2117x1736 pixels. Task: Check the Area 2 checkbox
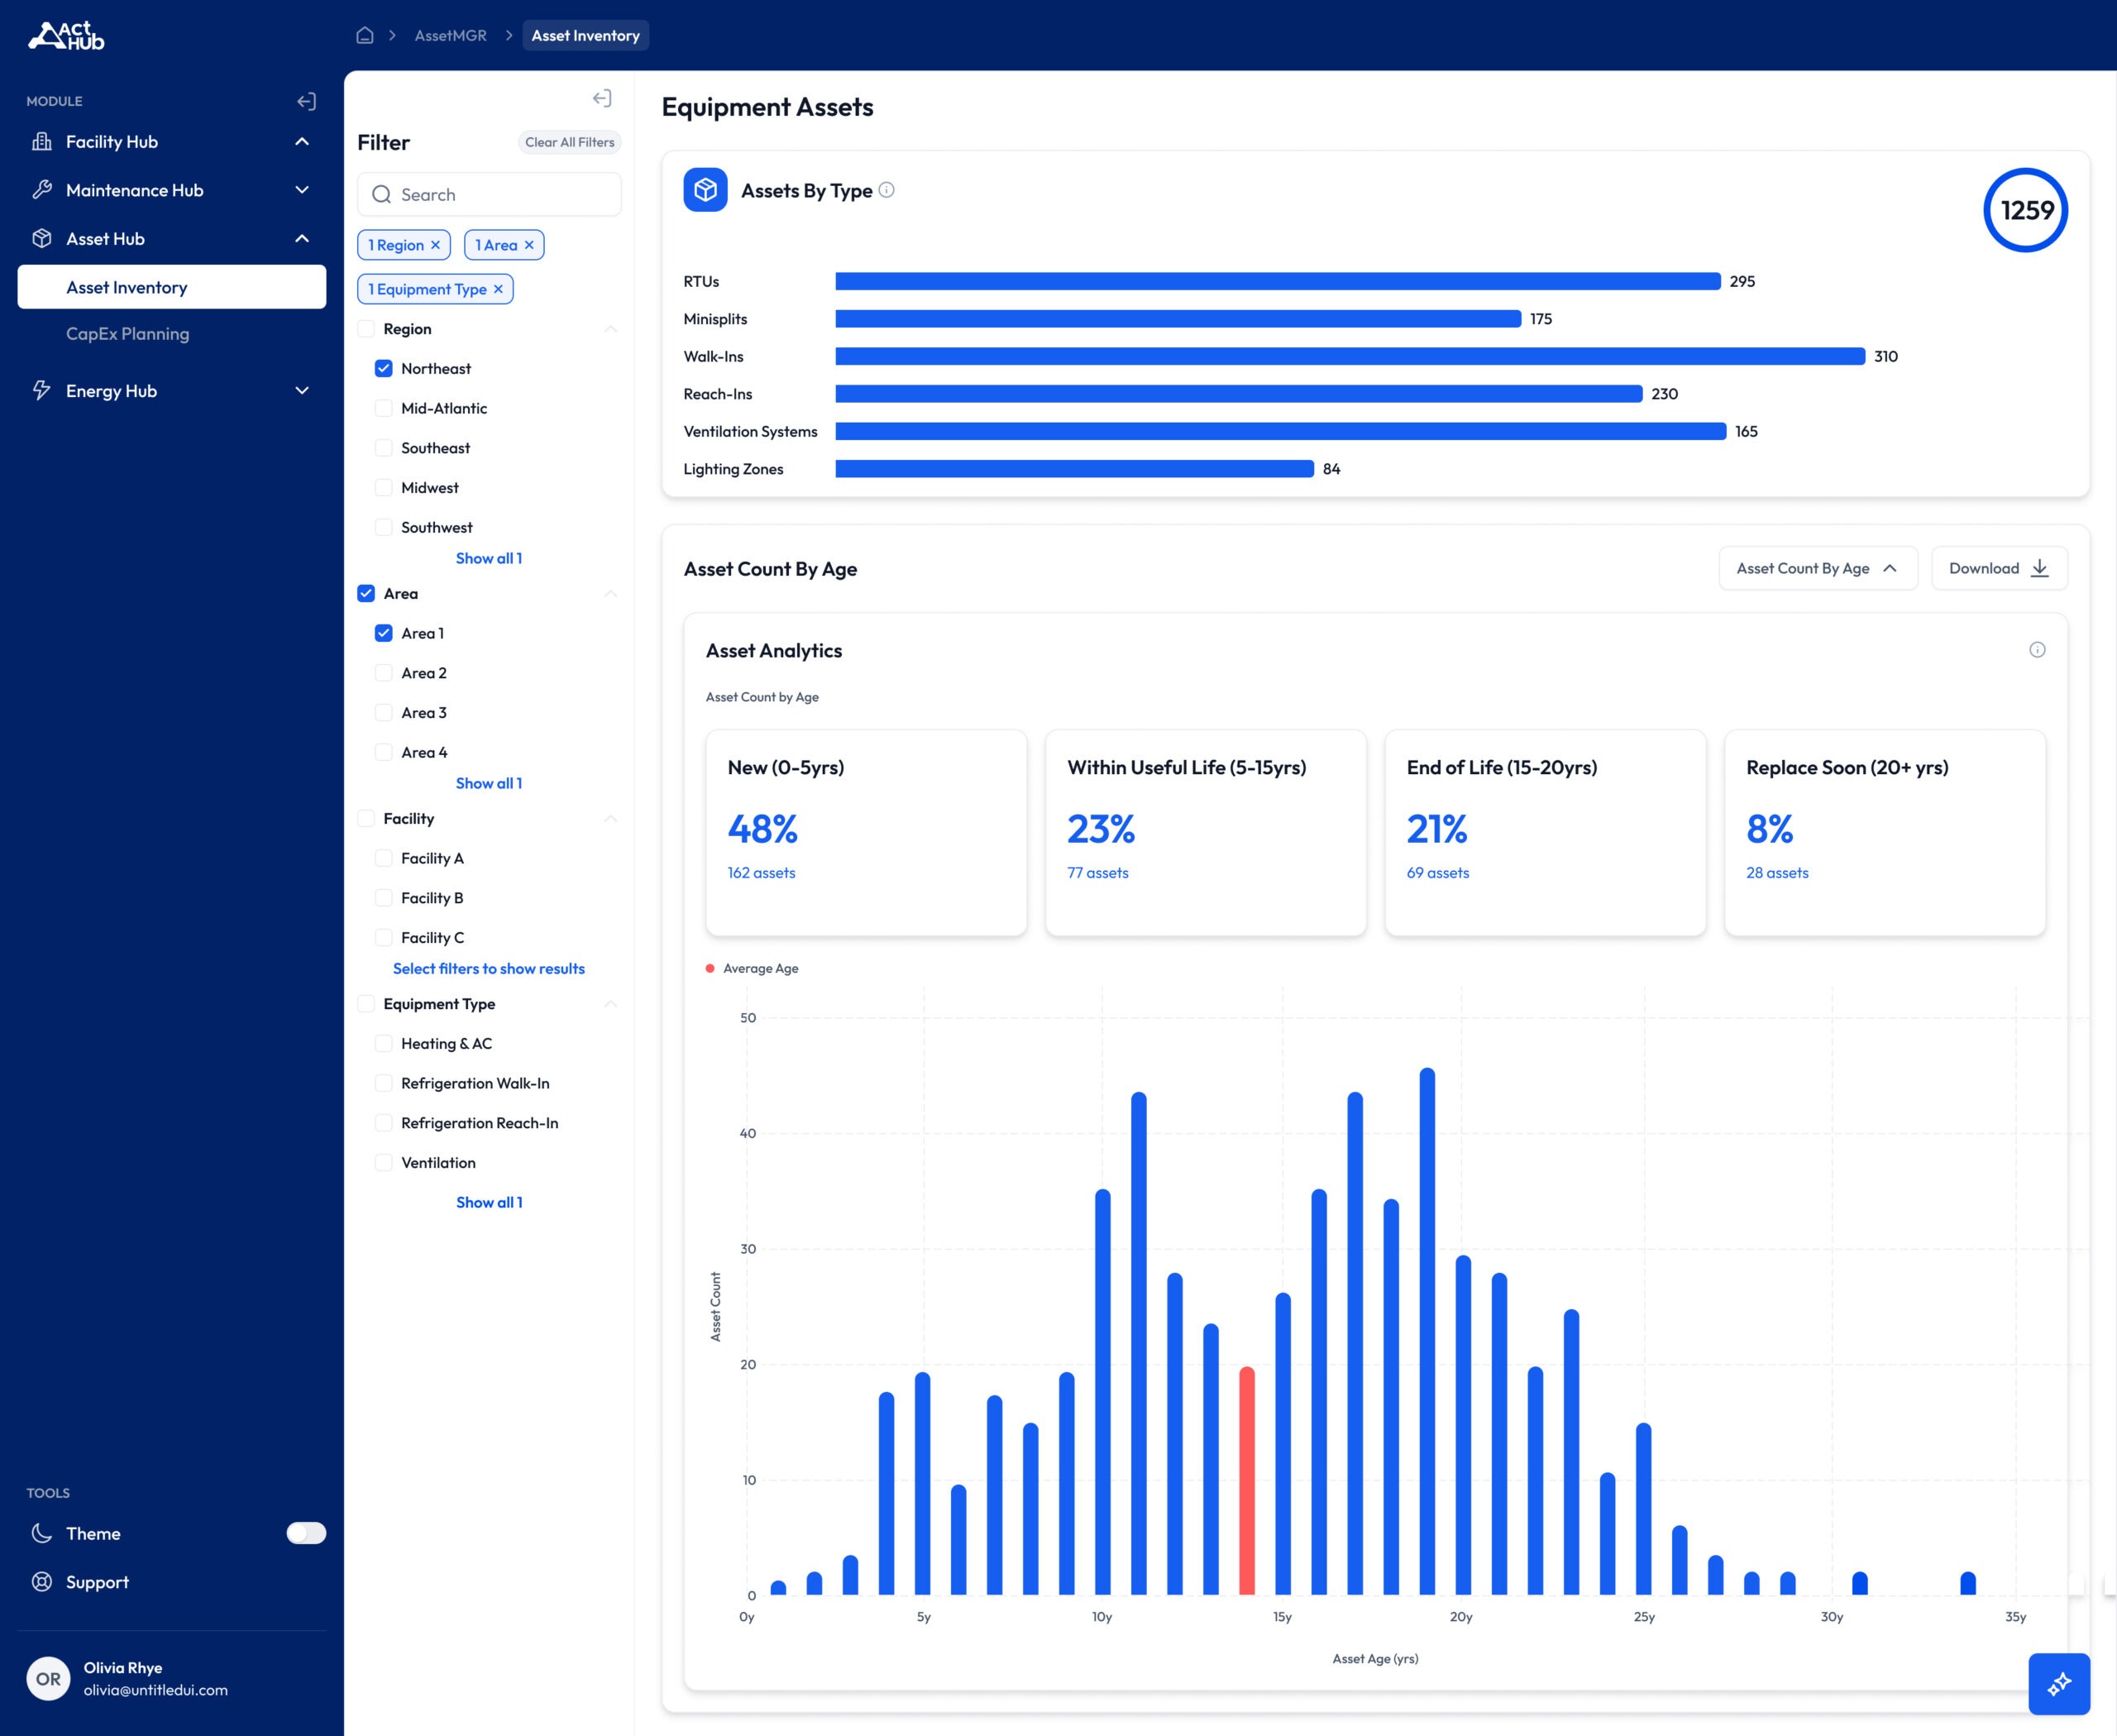[x=383, y=673]
